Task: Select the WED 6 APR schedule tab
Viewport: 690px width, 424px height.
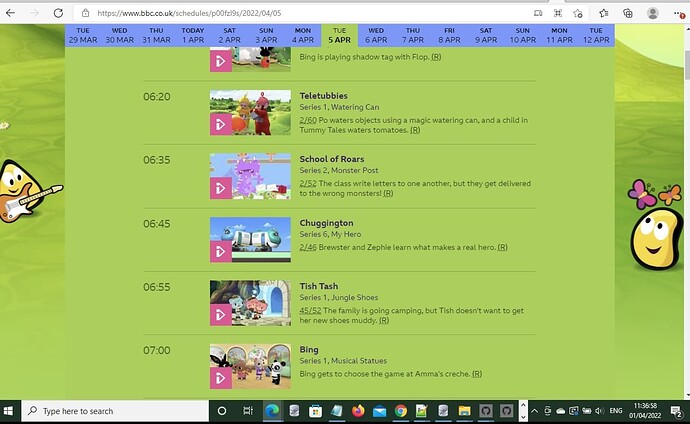Action: point(376,35)
